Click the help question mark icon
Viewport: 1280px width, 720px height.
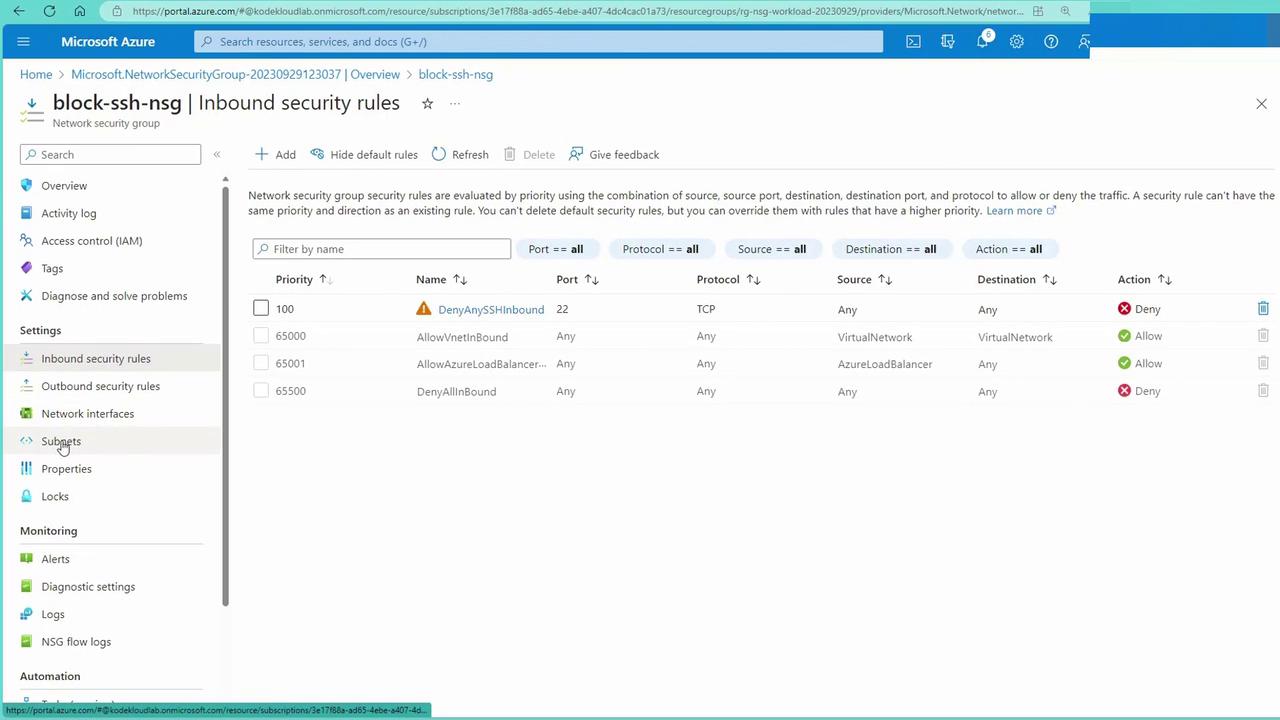1050,42
